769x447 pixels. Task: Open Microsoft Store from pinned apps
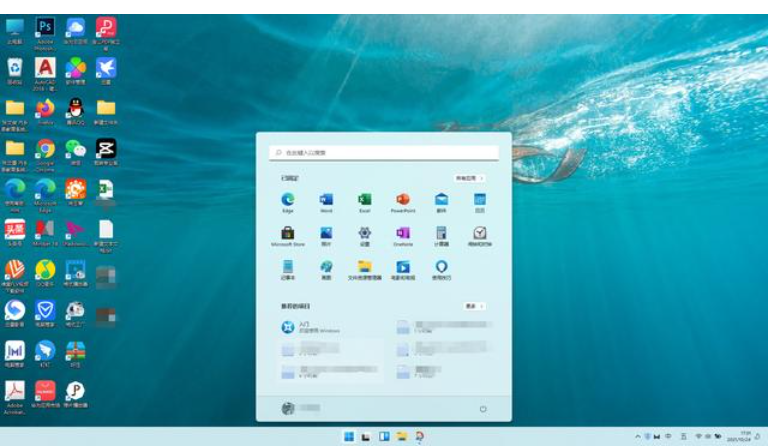(288, 236)
